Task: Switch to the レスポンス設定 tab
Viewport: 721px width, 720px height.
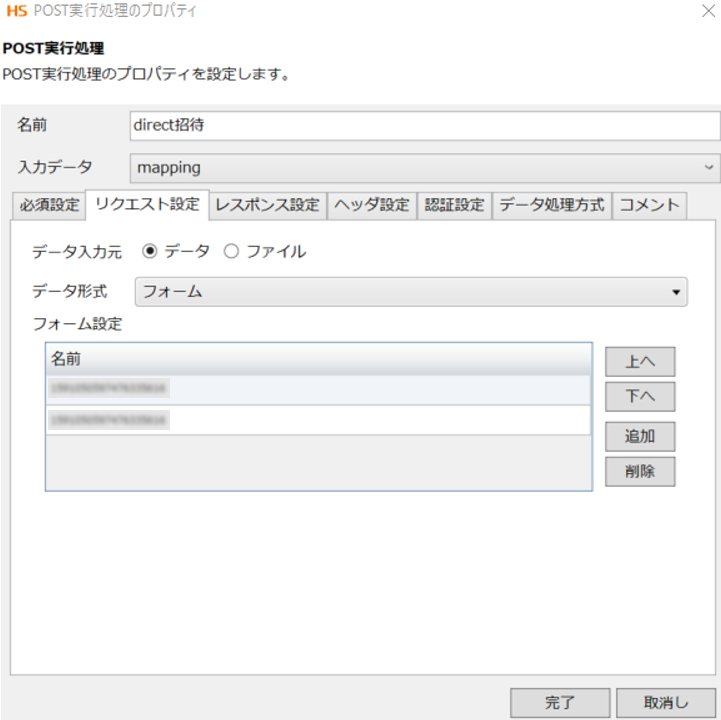Action: [x=268, y=205]
